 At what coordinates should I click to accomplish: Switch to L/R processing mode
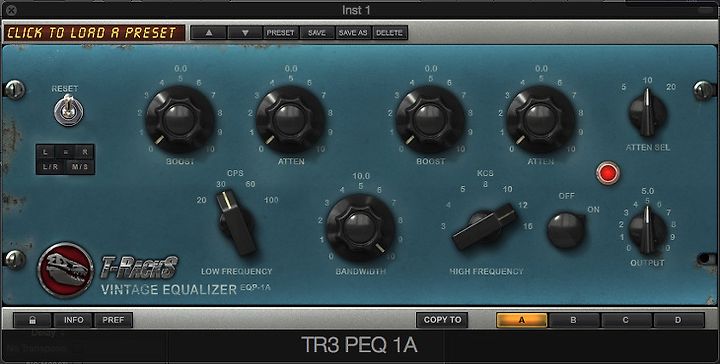[x=51, y=167]
